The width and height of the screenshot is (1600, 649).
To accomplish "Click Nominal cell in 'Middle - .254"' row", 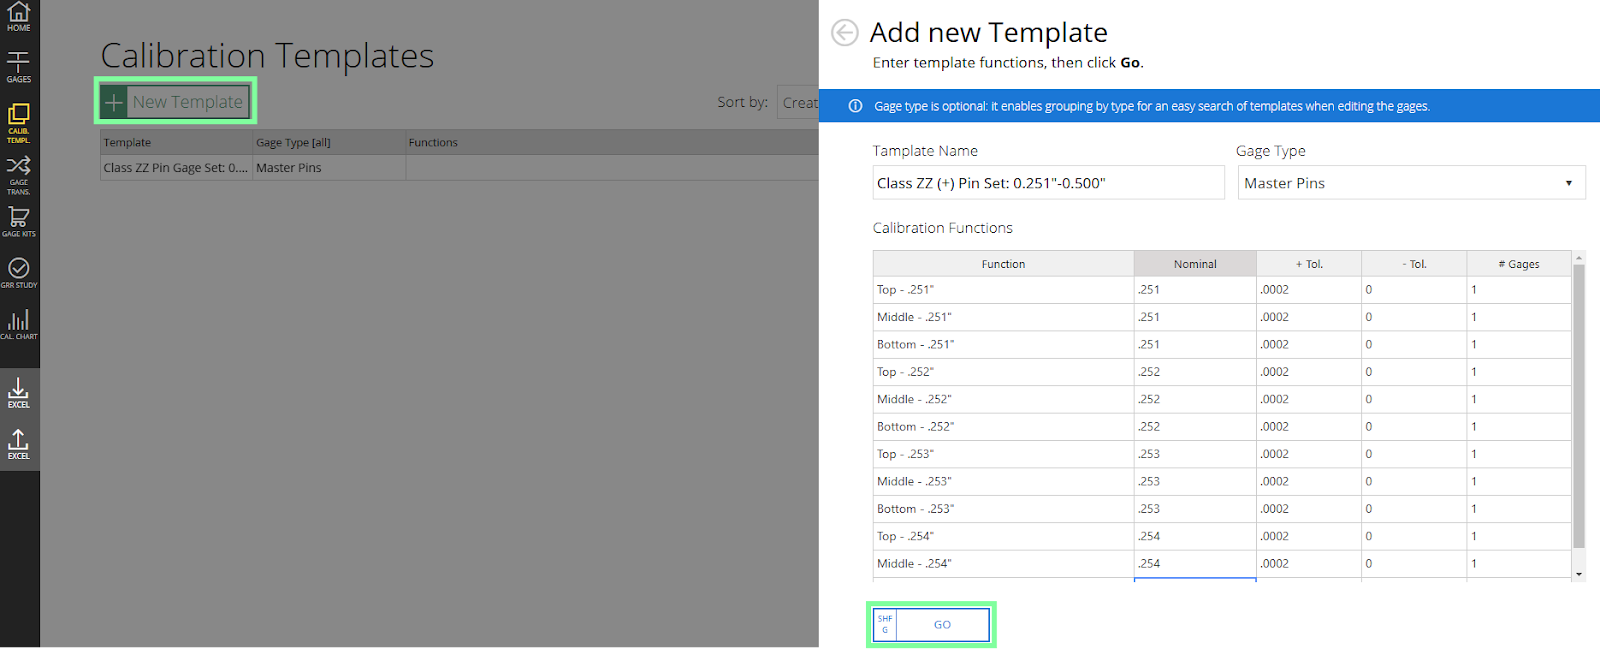I will pos(1195,564).
